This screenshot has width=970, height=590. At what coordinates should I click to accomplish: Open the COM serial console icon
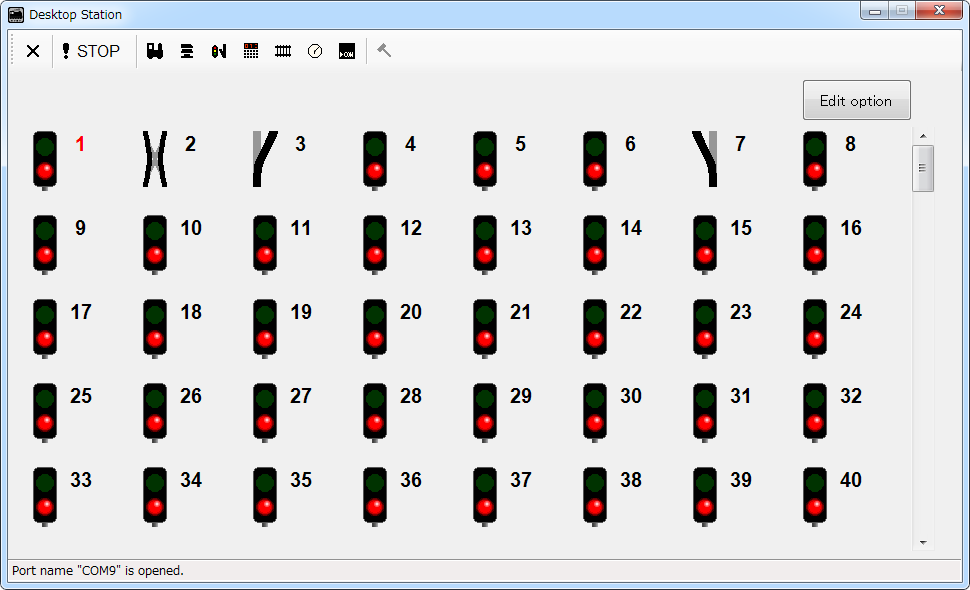pyautogui.click(x=347, y=51)
